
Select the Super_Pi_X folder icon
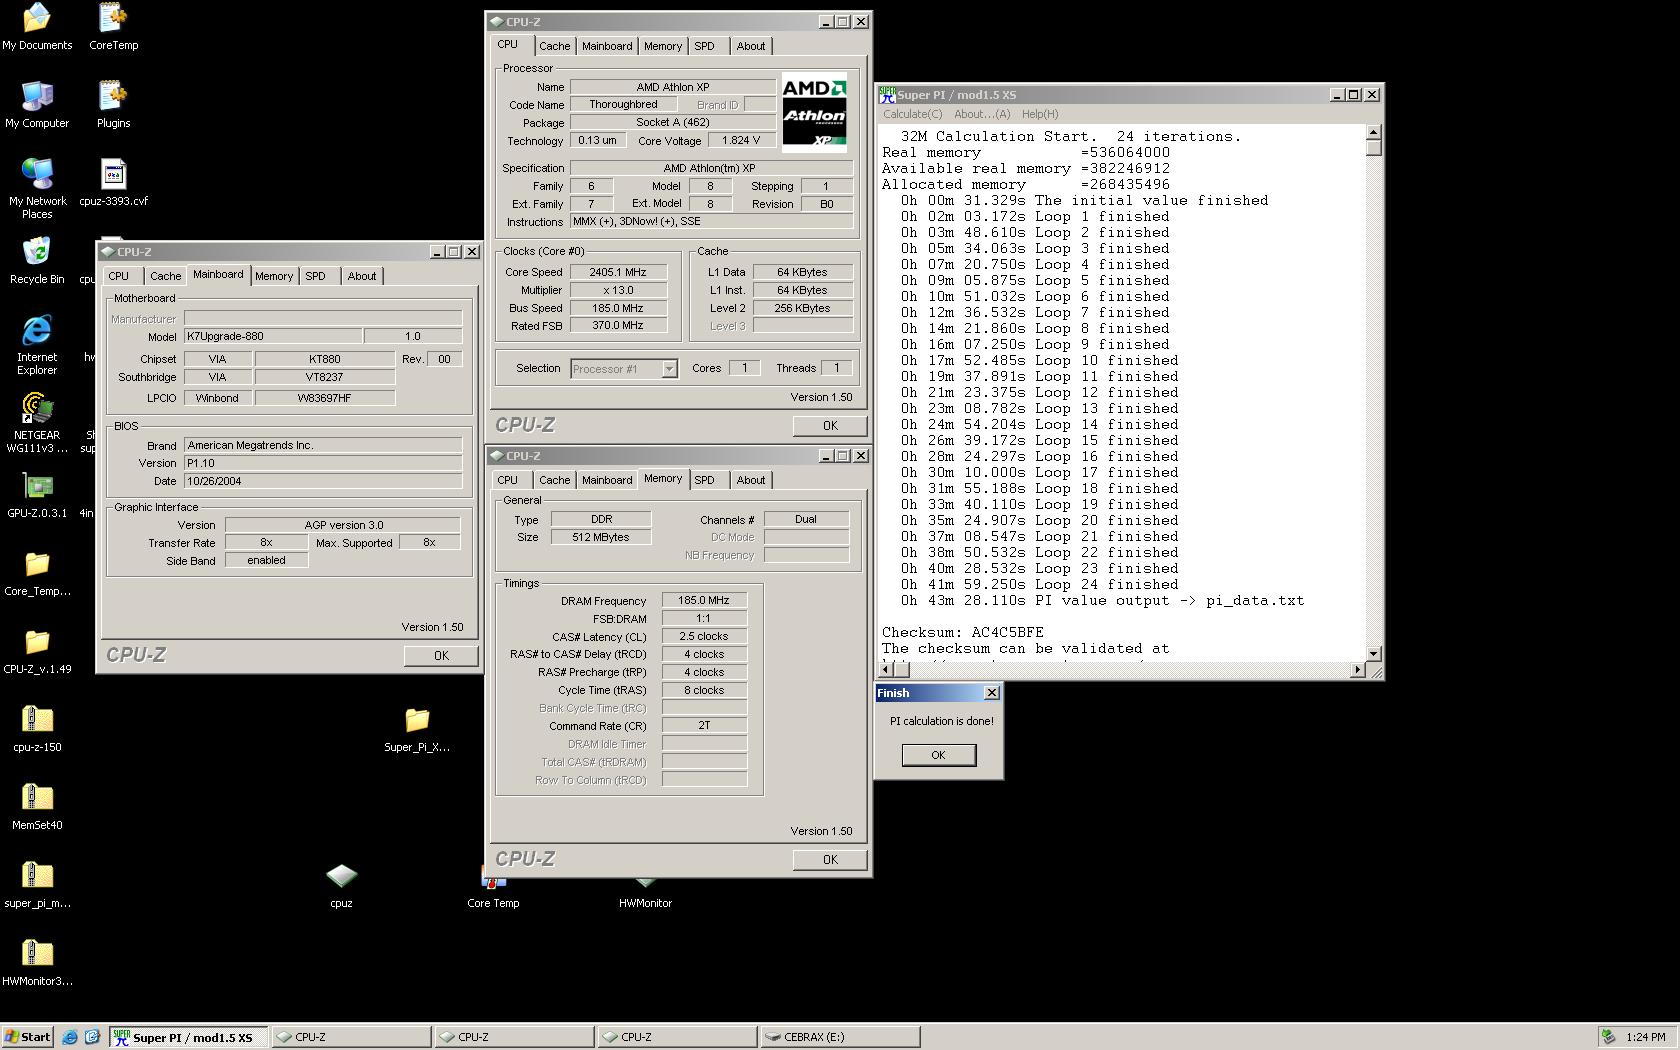(417, 729)
